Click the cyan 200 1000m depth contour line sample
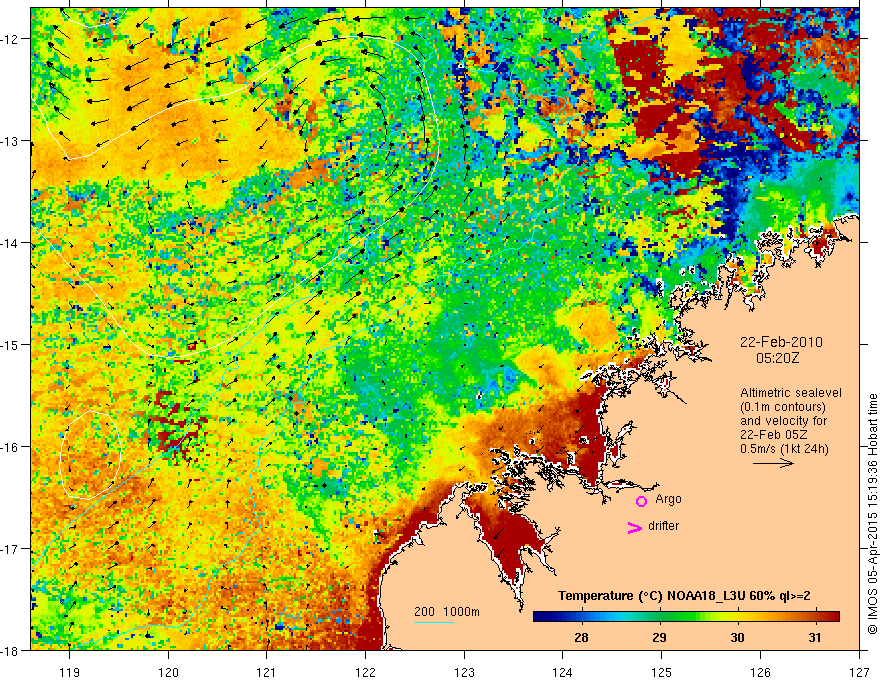880x680 pixels. pos(434,622)
